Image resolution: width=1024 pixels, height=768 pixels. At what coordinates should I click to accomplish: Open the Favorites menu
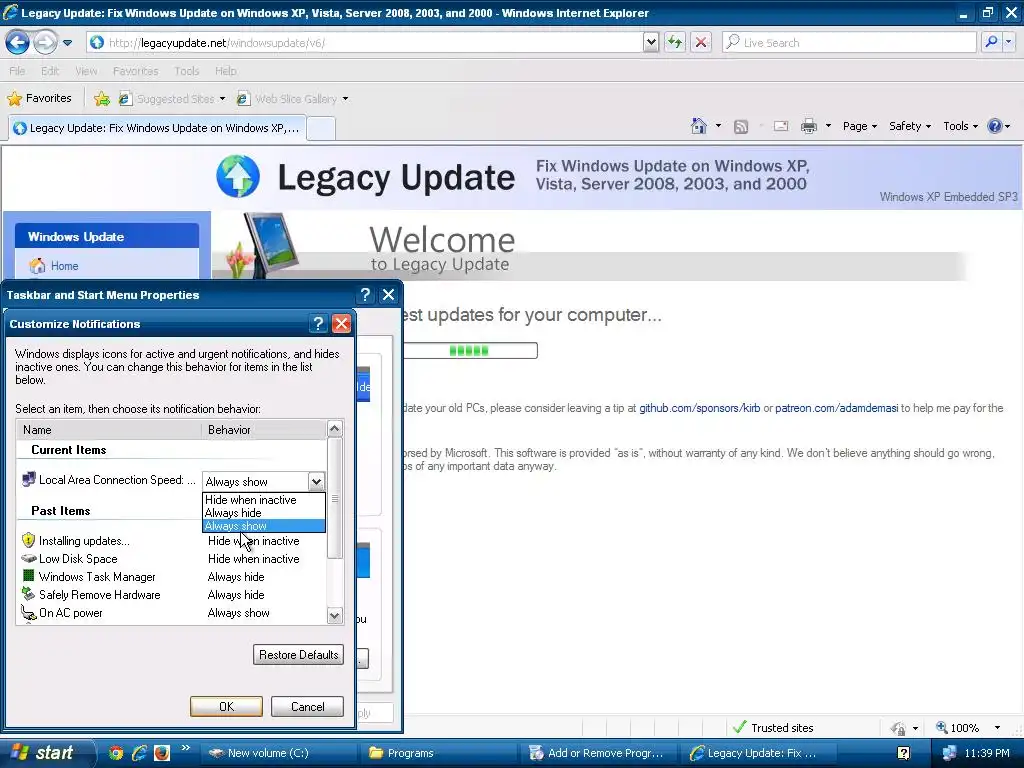135,71
